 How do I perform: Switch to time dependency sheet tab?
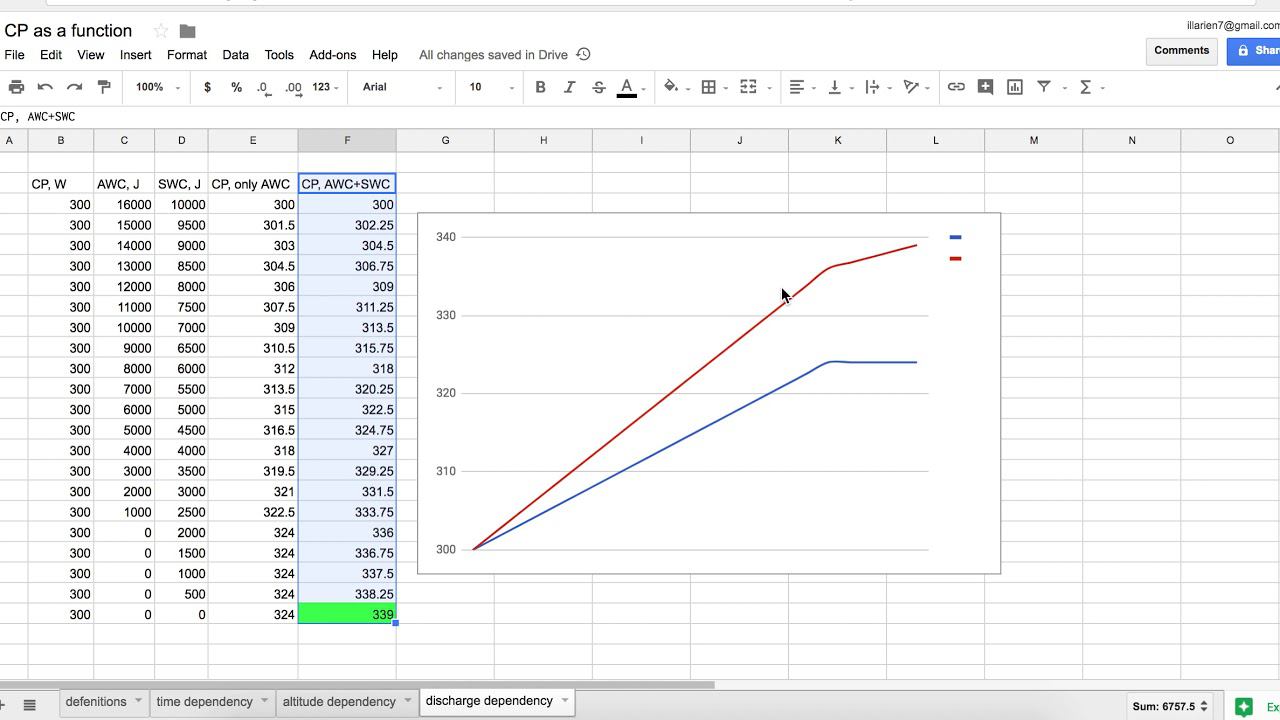(x=204, y=702)
